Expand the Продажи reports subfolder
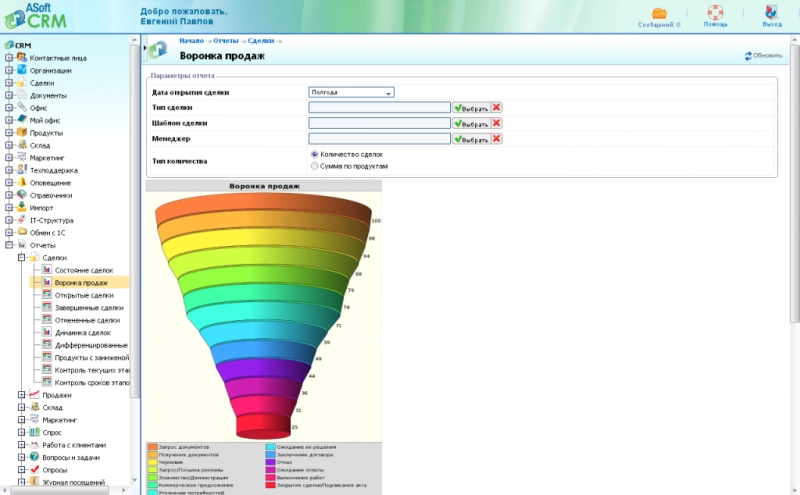The width and height of the screenshot is (800, 495). tap(22, 395)
